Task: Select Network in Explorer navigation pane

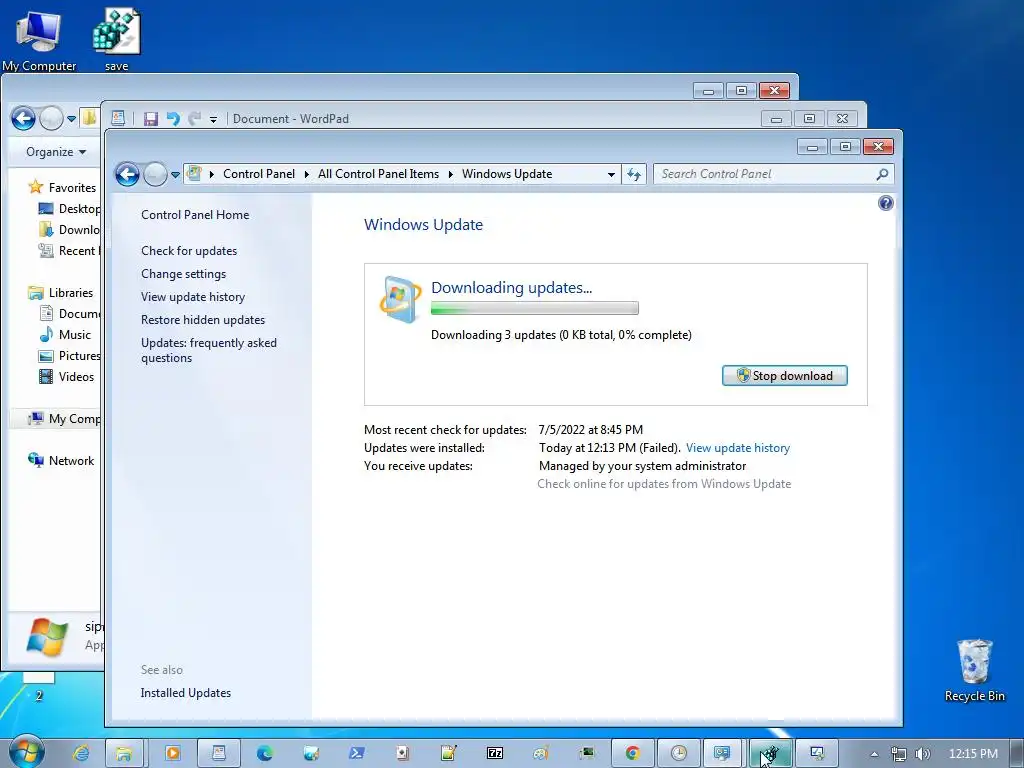Action: (x=61, y=460)
